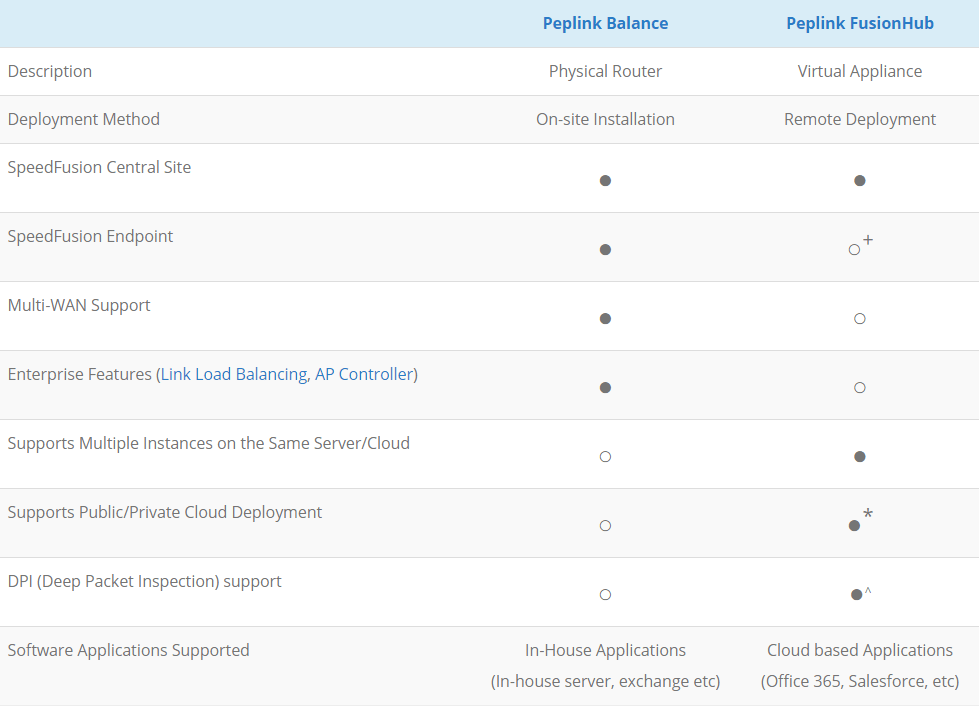
Task: Click FusionHub filled dot for SpeedFusion Central Site
Action: [x=860, y=181]
